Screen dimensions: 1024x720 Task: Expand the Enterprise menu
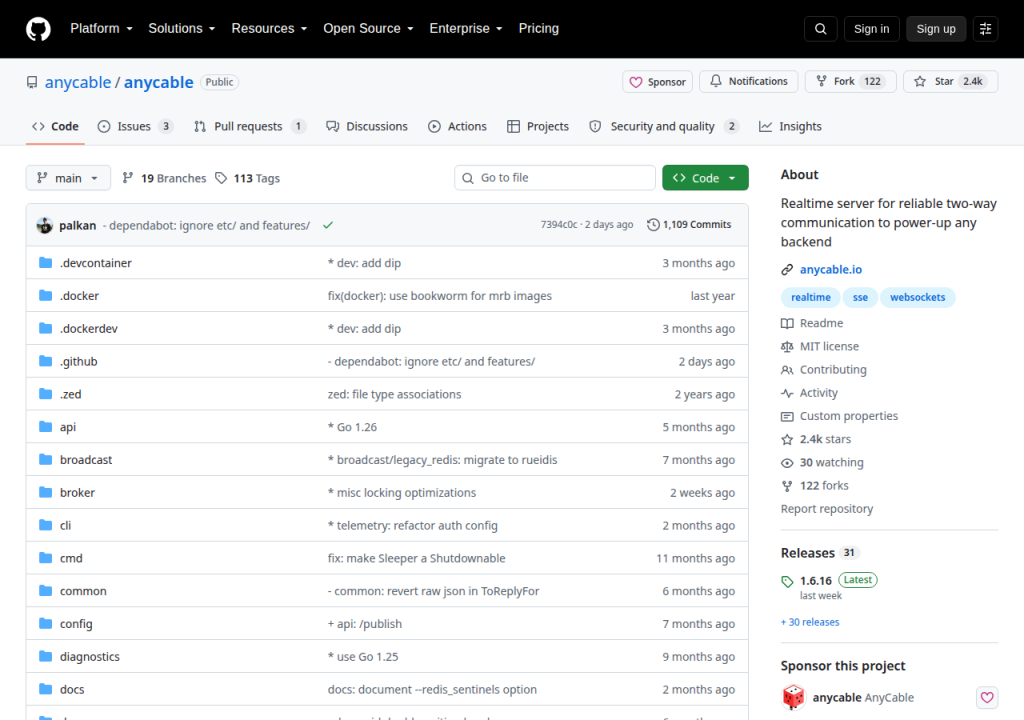(466, 29)
